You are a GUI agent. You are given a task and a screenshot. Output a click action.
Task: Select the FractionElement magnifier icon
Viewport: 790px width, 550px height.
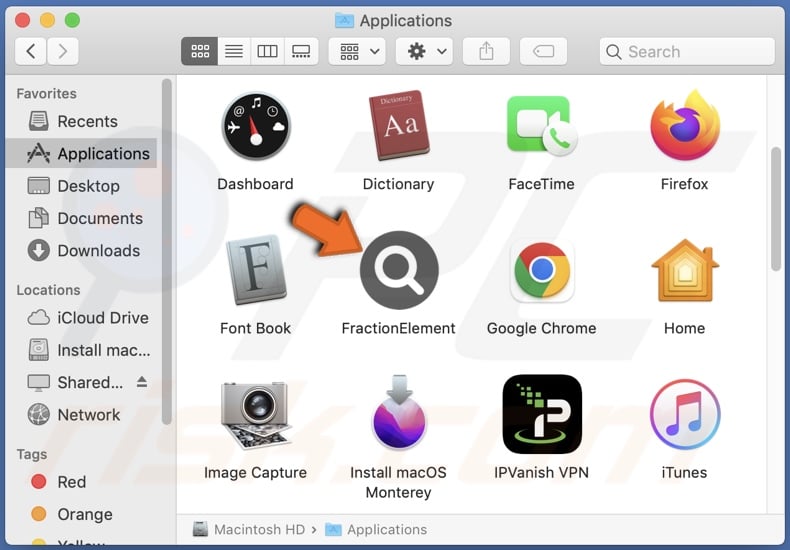click(x=399, y=270)
